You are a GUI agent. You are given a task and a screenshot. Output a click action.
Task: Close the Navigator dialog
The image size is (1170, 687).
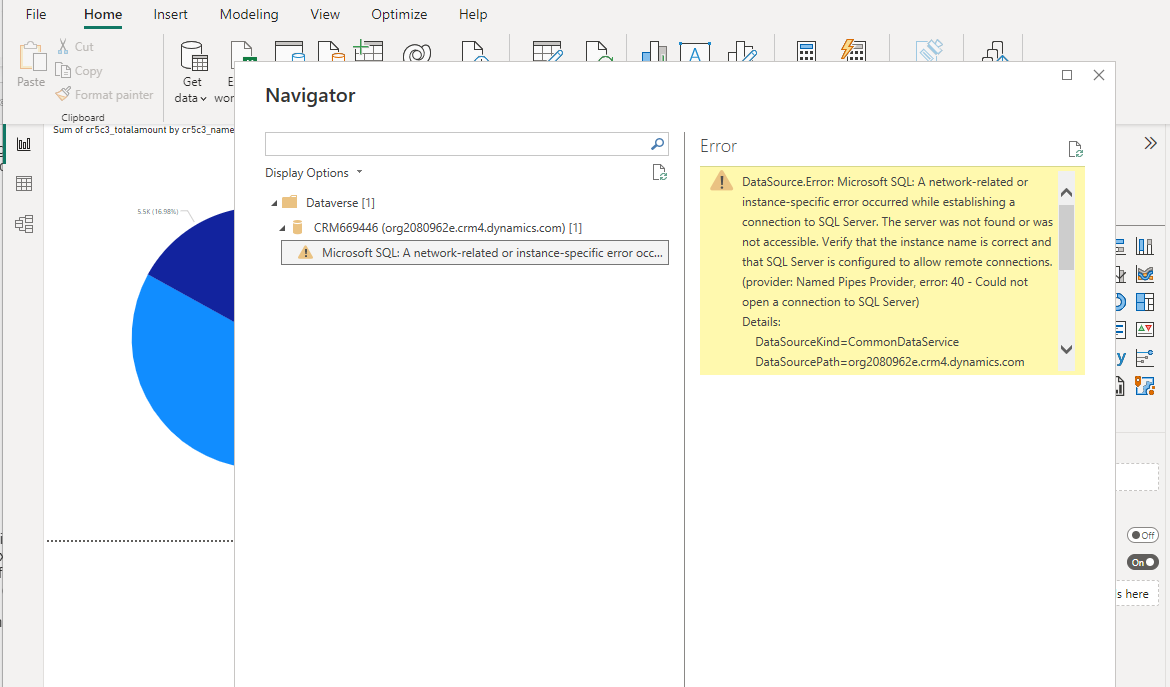coord(1098,75)
